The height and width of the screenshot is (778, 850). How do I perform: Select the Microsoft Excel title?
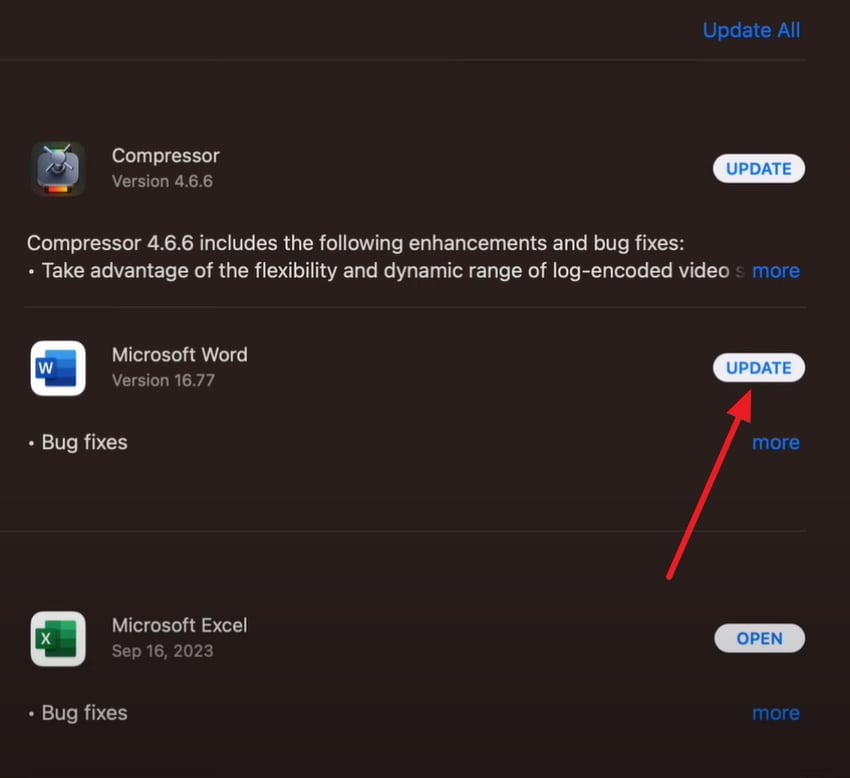[x=179, y=625]
